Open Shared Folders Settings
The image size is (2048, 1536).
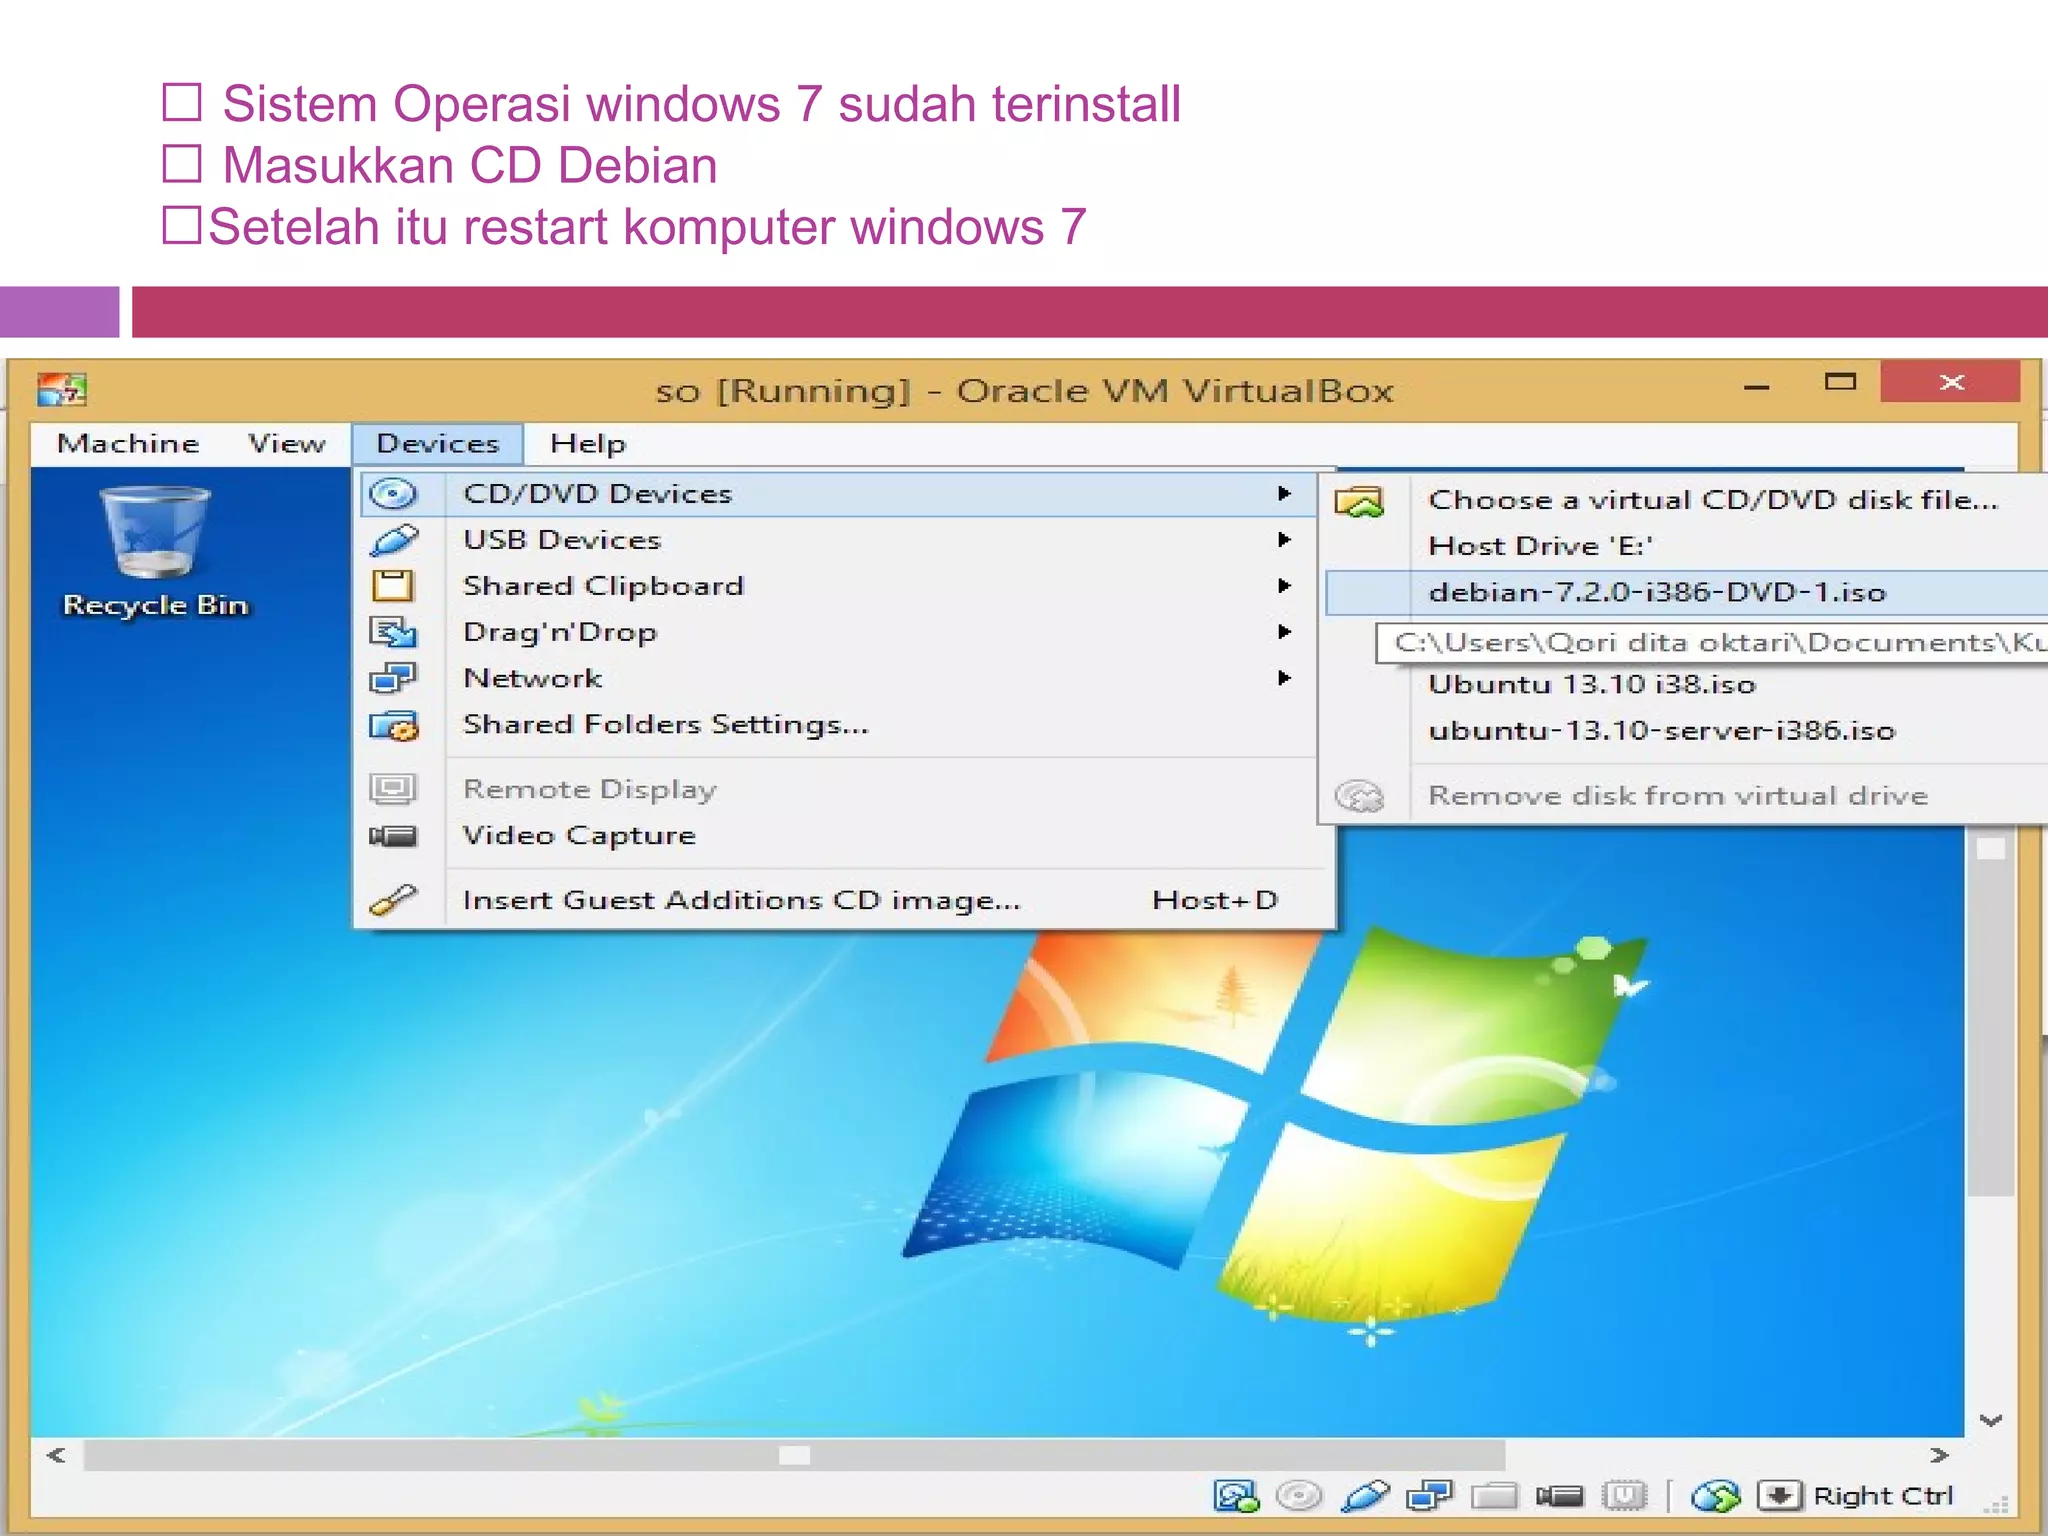click(665, 724)
